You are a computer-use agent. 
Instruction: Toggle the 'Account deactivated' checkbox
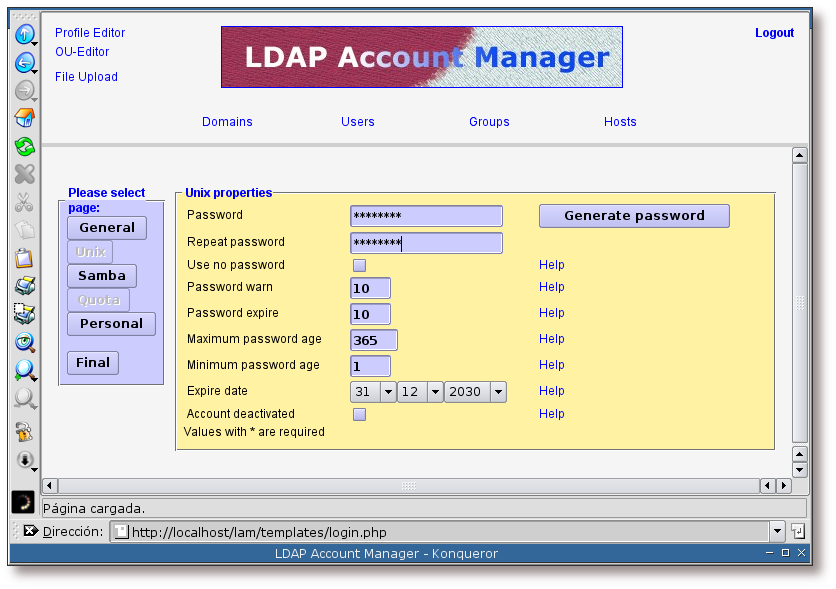(x=359, y=414)
